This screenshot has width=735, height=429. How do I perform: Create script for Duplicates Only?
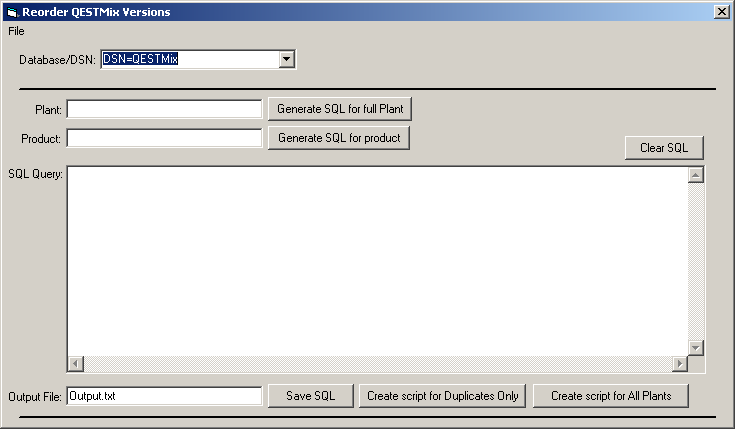click(443, 396)
